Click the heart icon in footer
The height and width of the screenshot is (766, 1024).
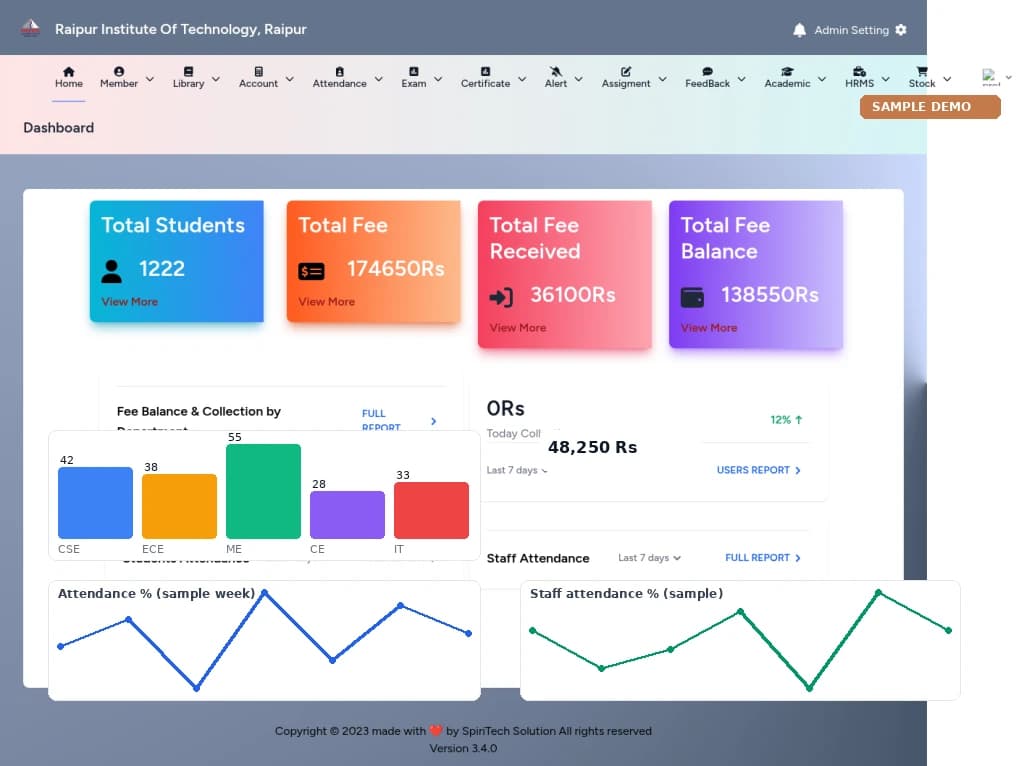[x=436, y=731]
